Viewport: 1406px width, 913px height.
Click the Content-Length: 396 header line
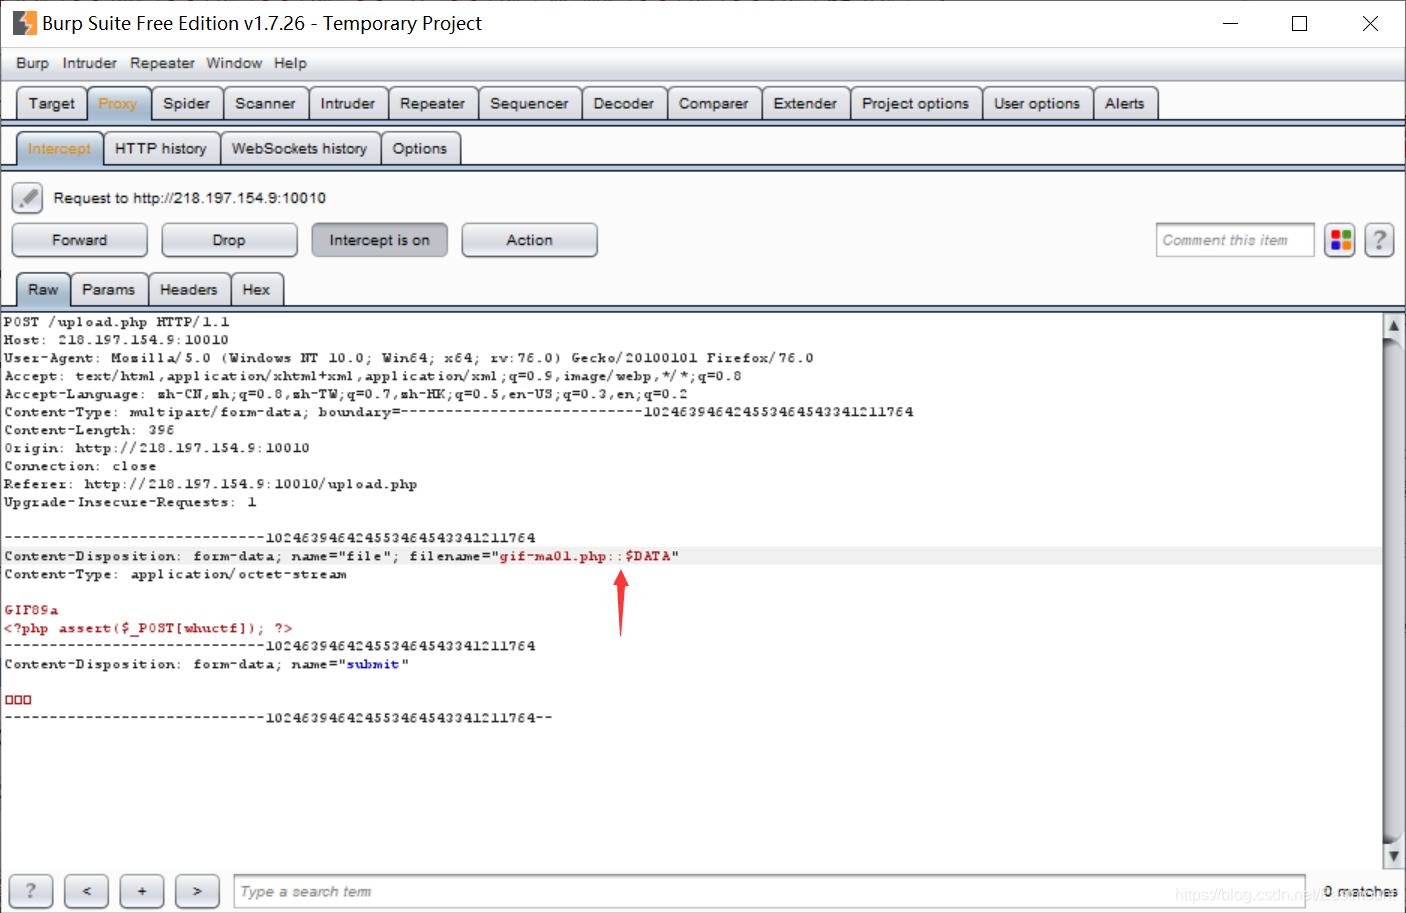coord(89,430)
